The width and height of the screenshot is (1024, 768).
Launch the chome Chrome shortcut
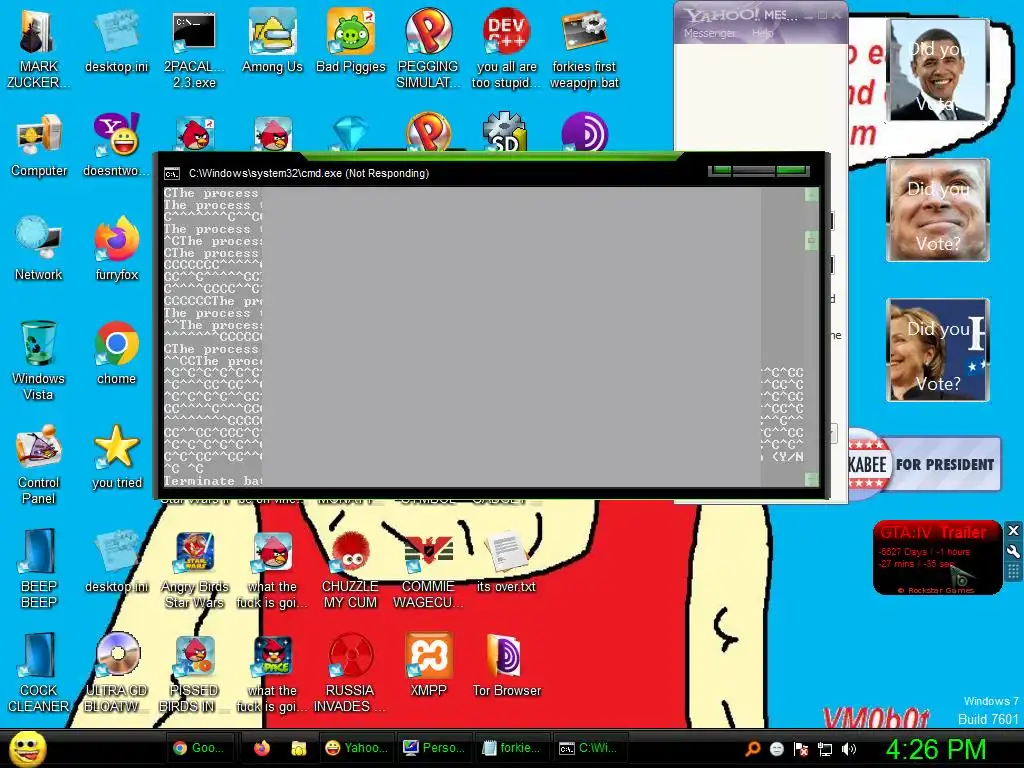[116, 353]
